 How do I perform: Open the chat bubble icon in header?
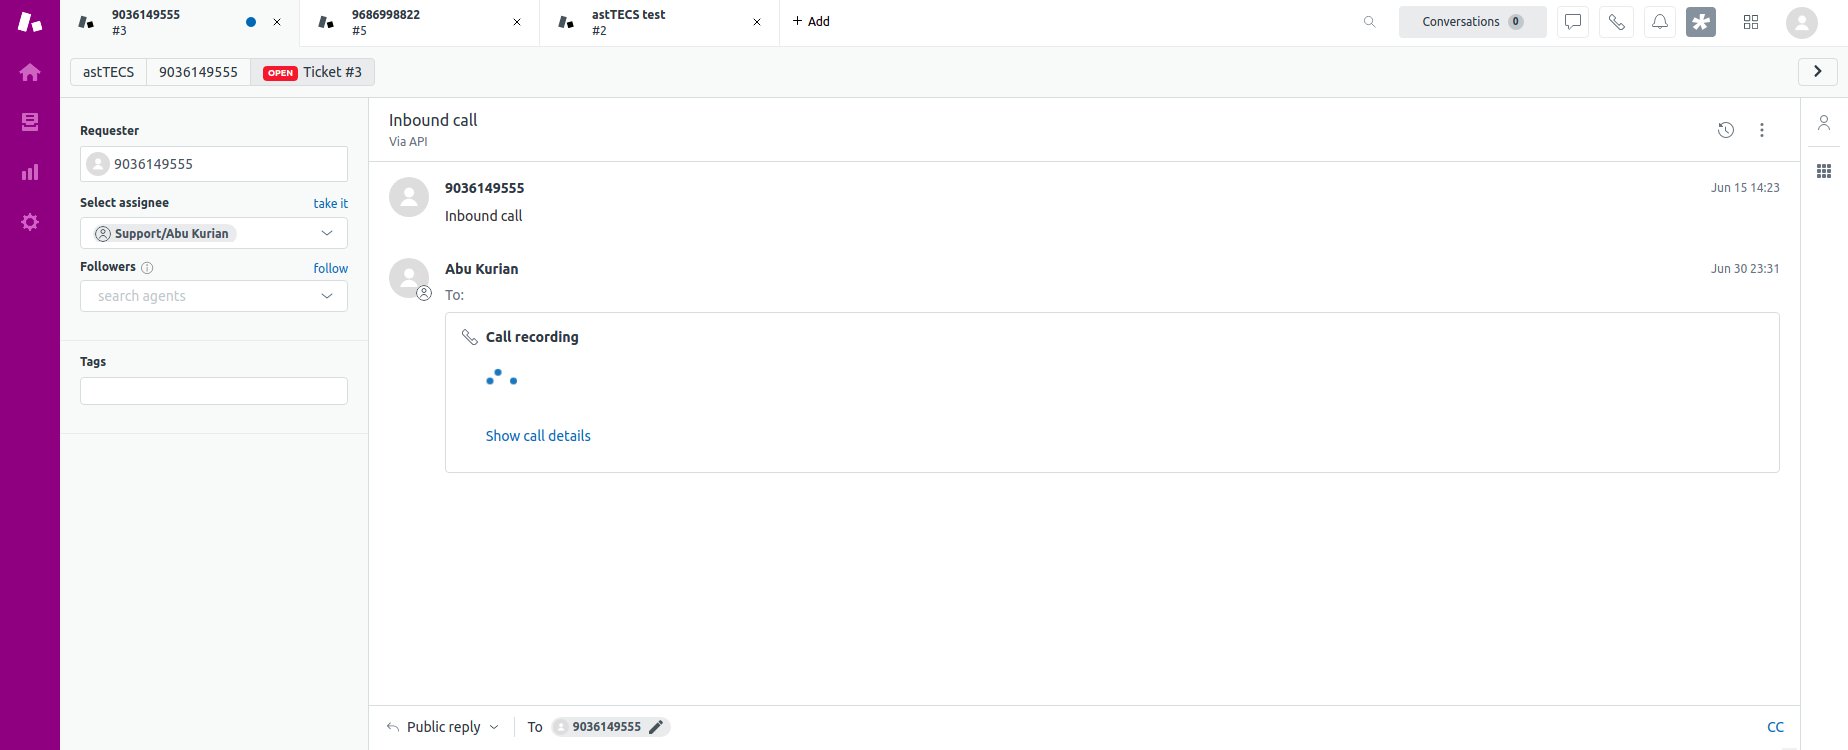[1573, 22]
